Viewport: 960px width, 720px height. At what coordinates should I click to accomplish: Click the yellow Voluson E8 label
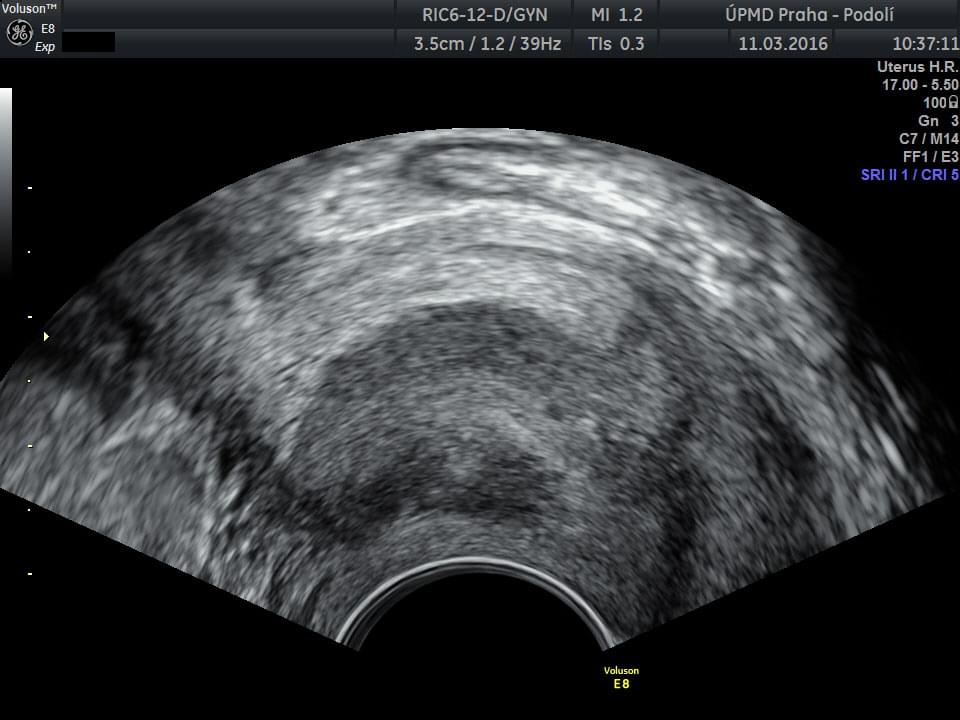coord(621,677)
